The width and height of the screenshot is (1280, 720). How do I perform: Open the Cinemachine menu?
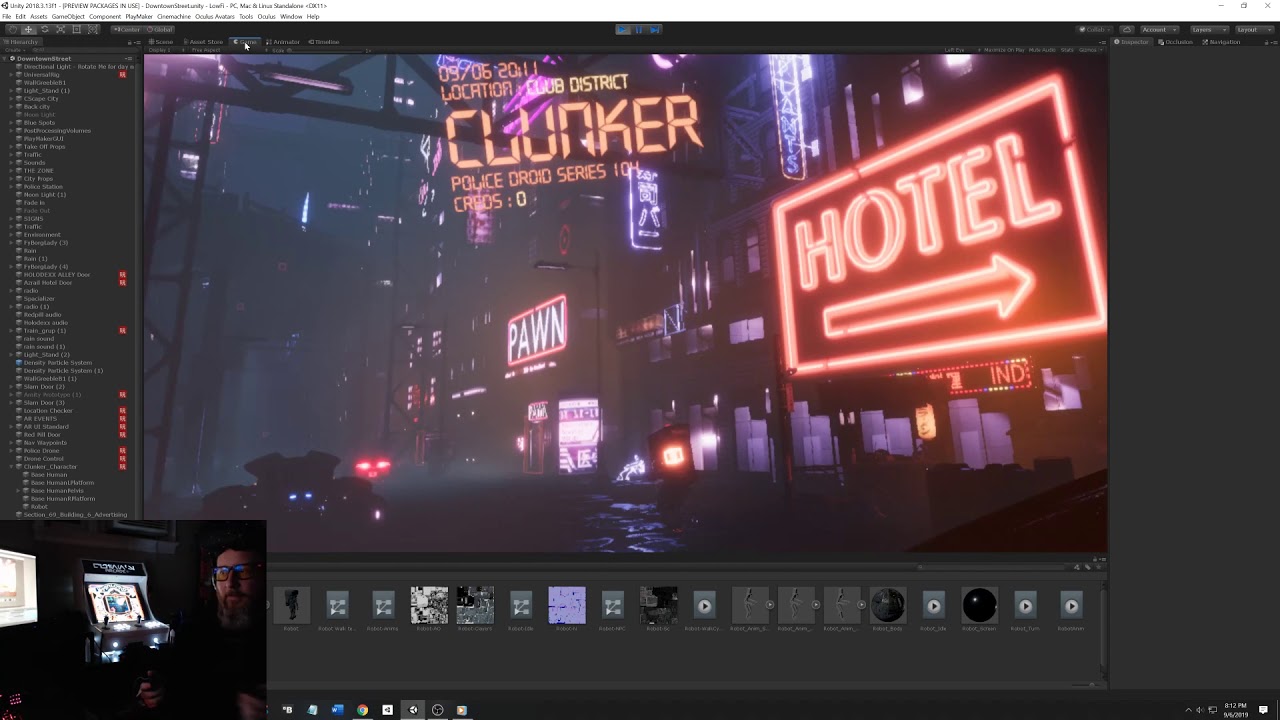[x=174, y=17]
